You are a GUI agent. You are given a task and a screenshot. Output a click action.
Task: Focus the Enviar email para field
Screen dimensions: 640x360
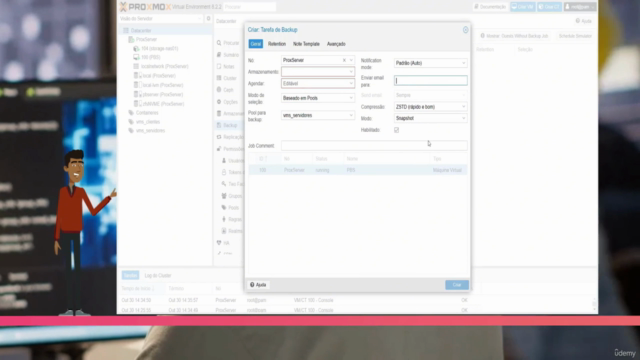[431, 81]
